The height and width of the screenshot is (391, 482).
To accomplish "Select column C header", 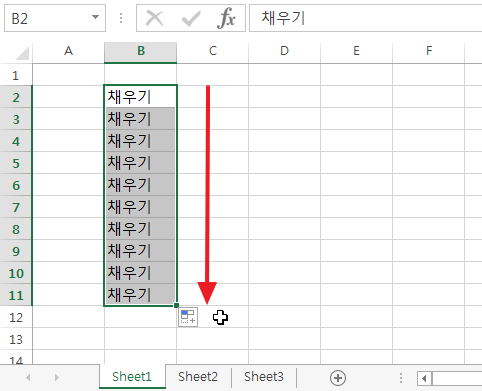I will (x=213, y=51).
